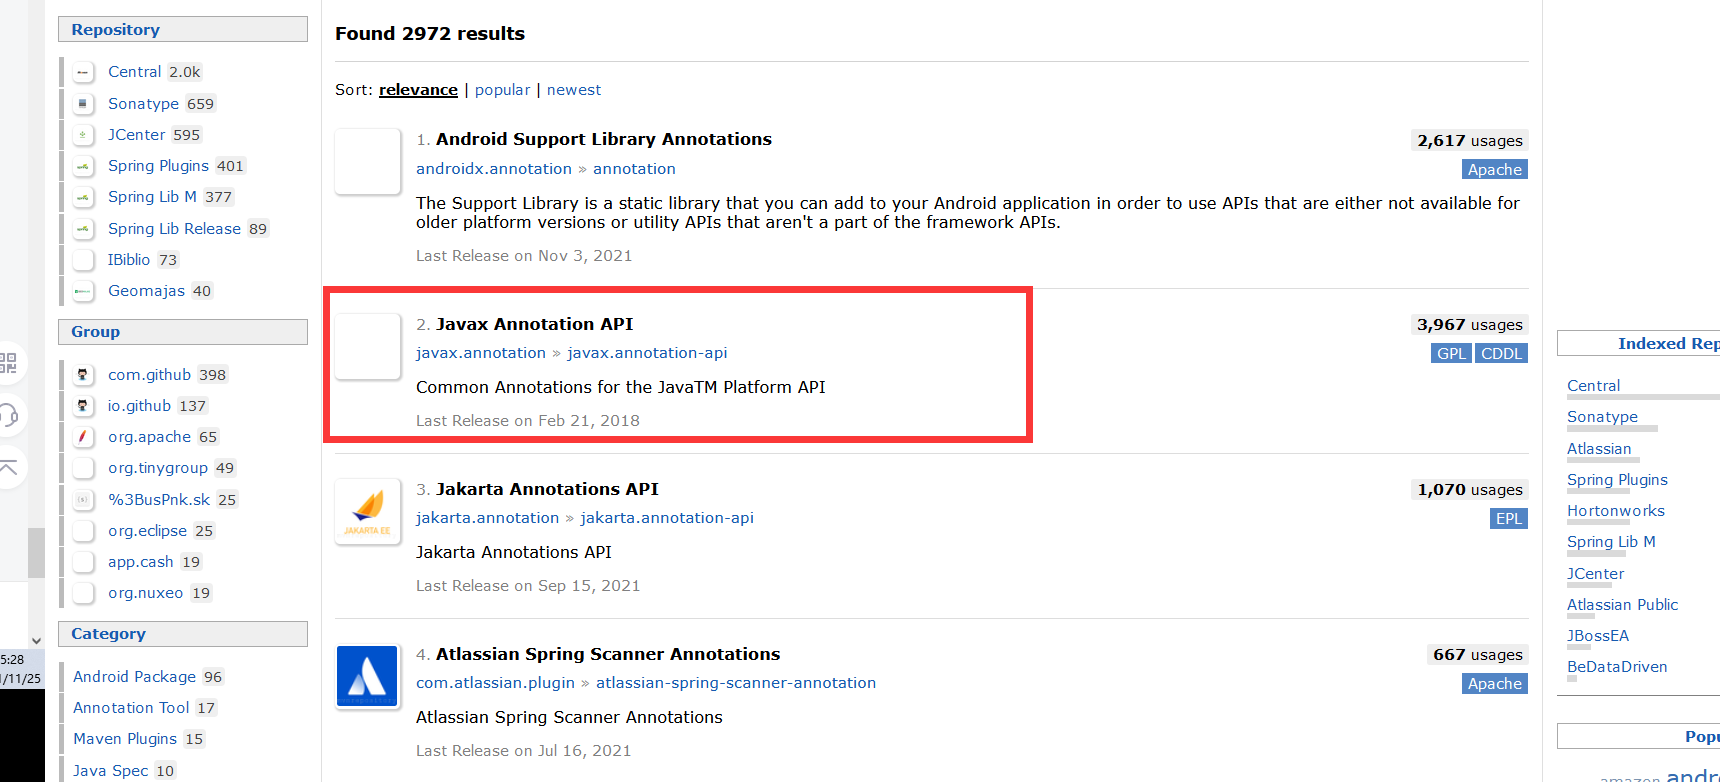Click the Geomajas repository icon

pos(83,291)
